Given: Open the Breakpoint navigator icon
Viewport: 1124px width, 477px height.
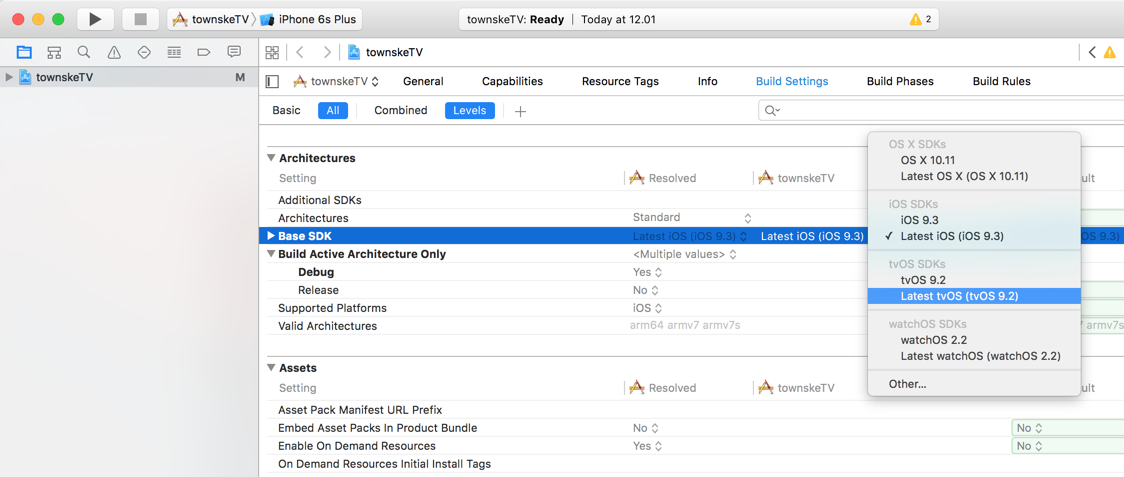Looking at the screenshot, I should 204,52.
